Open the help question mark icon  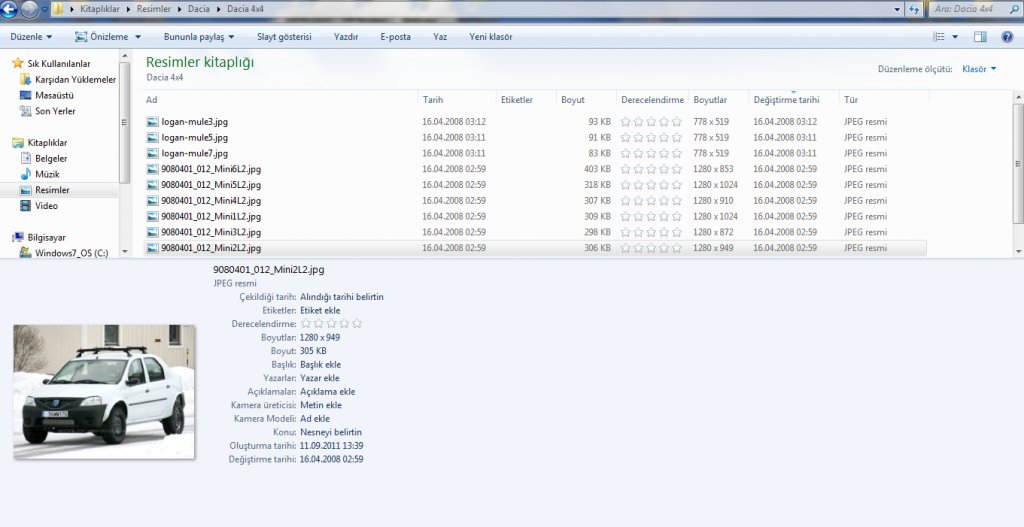click(1007, 37)
